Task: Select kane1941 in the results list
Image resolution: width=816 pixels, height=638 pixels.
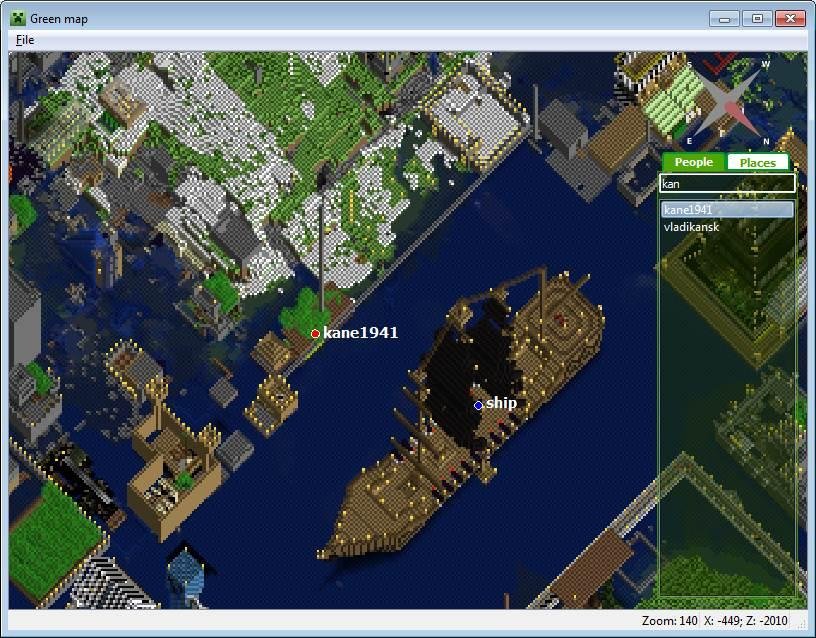Action: pos(727,210)
